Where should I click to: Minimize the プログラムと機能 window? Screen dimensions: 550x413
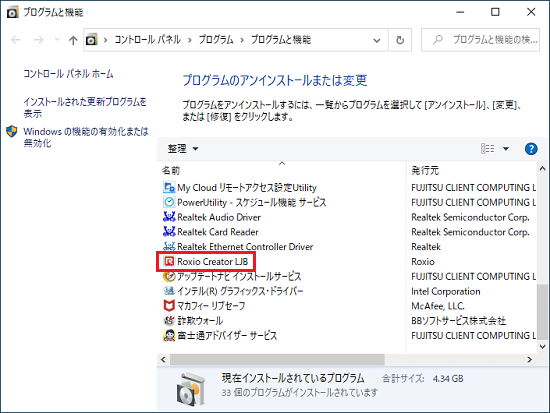point(460,12)
